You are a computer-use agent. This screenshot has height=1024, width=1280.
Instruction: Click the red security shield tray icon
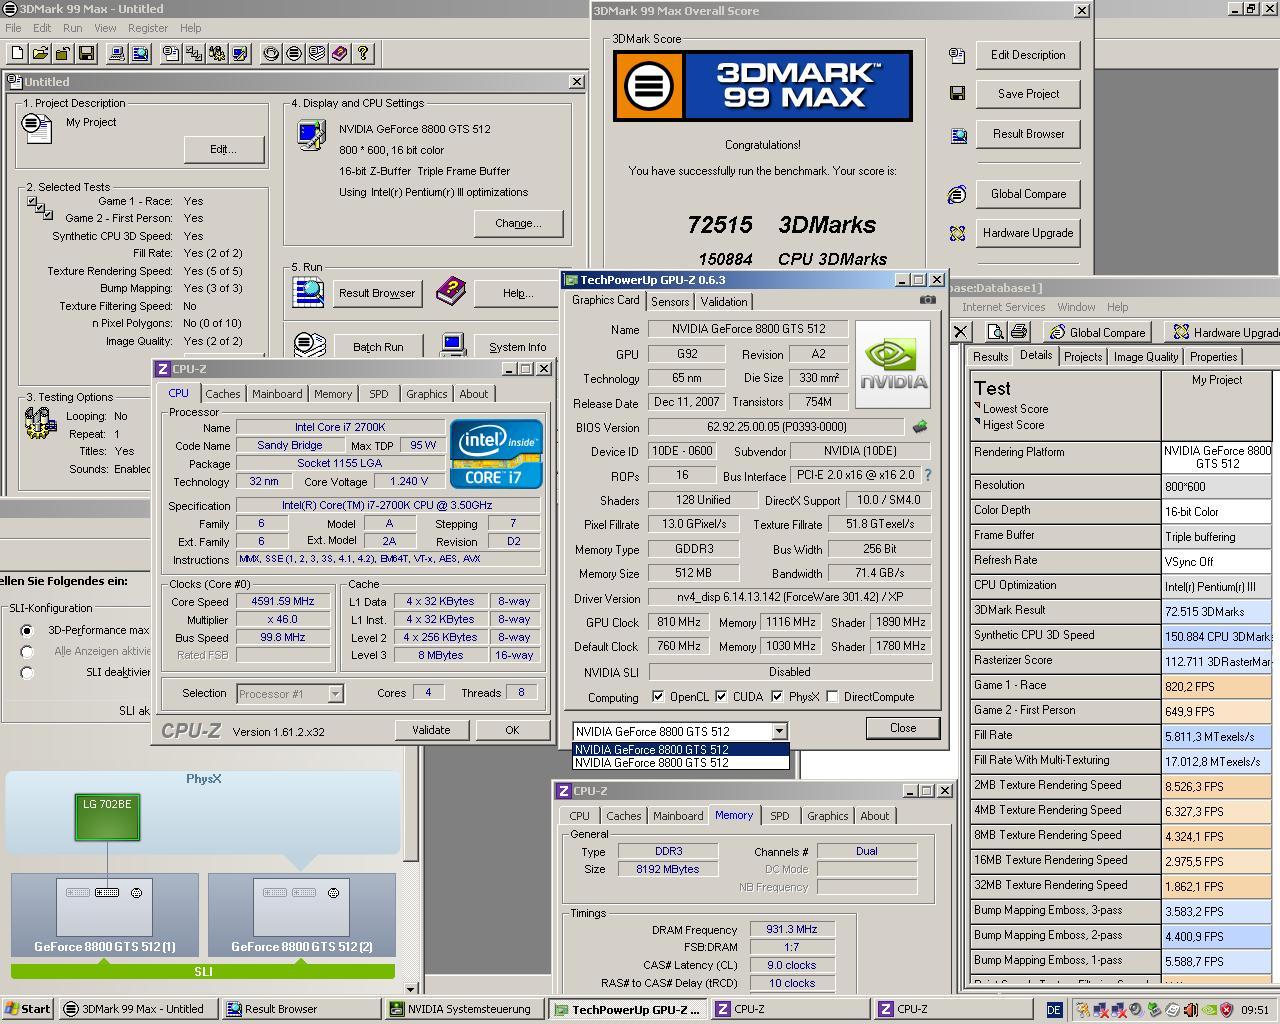coord(1227,1010)
